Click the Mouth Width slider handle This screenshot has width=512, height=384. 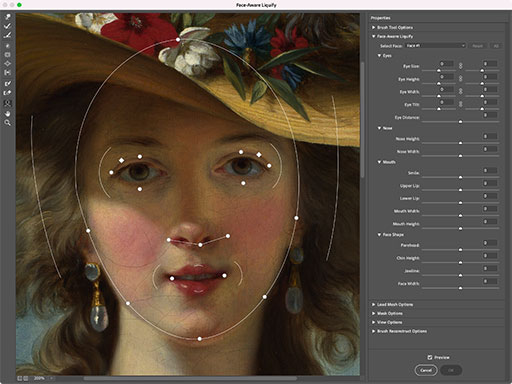tap(460, 215)
